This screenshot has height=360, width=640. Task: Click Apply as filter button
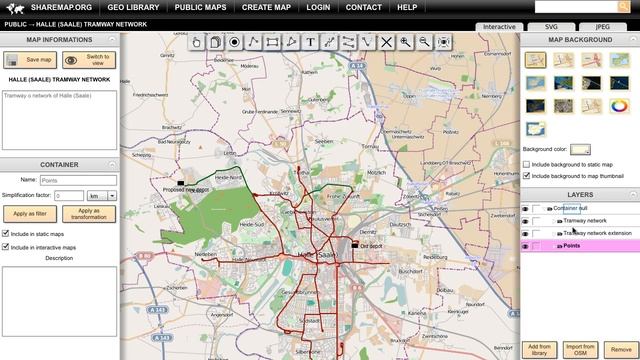(30, 214)
